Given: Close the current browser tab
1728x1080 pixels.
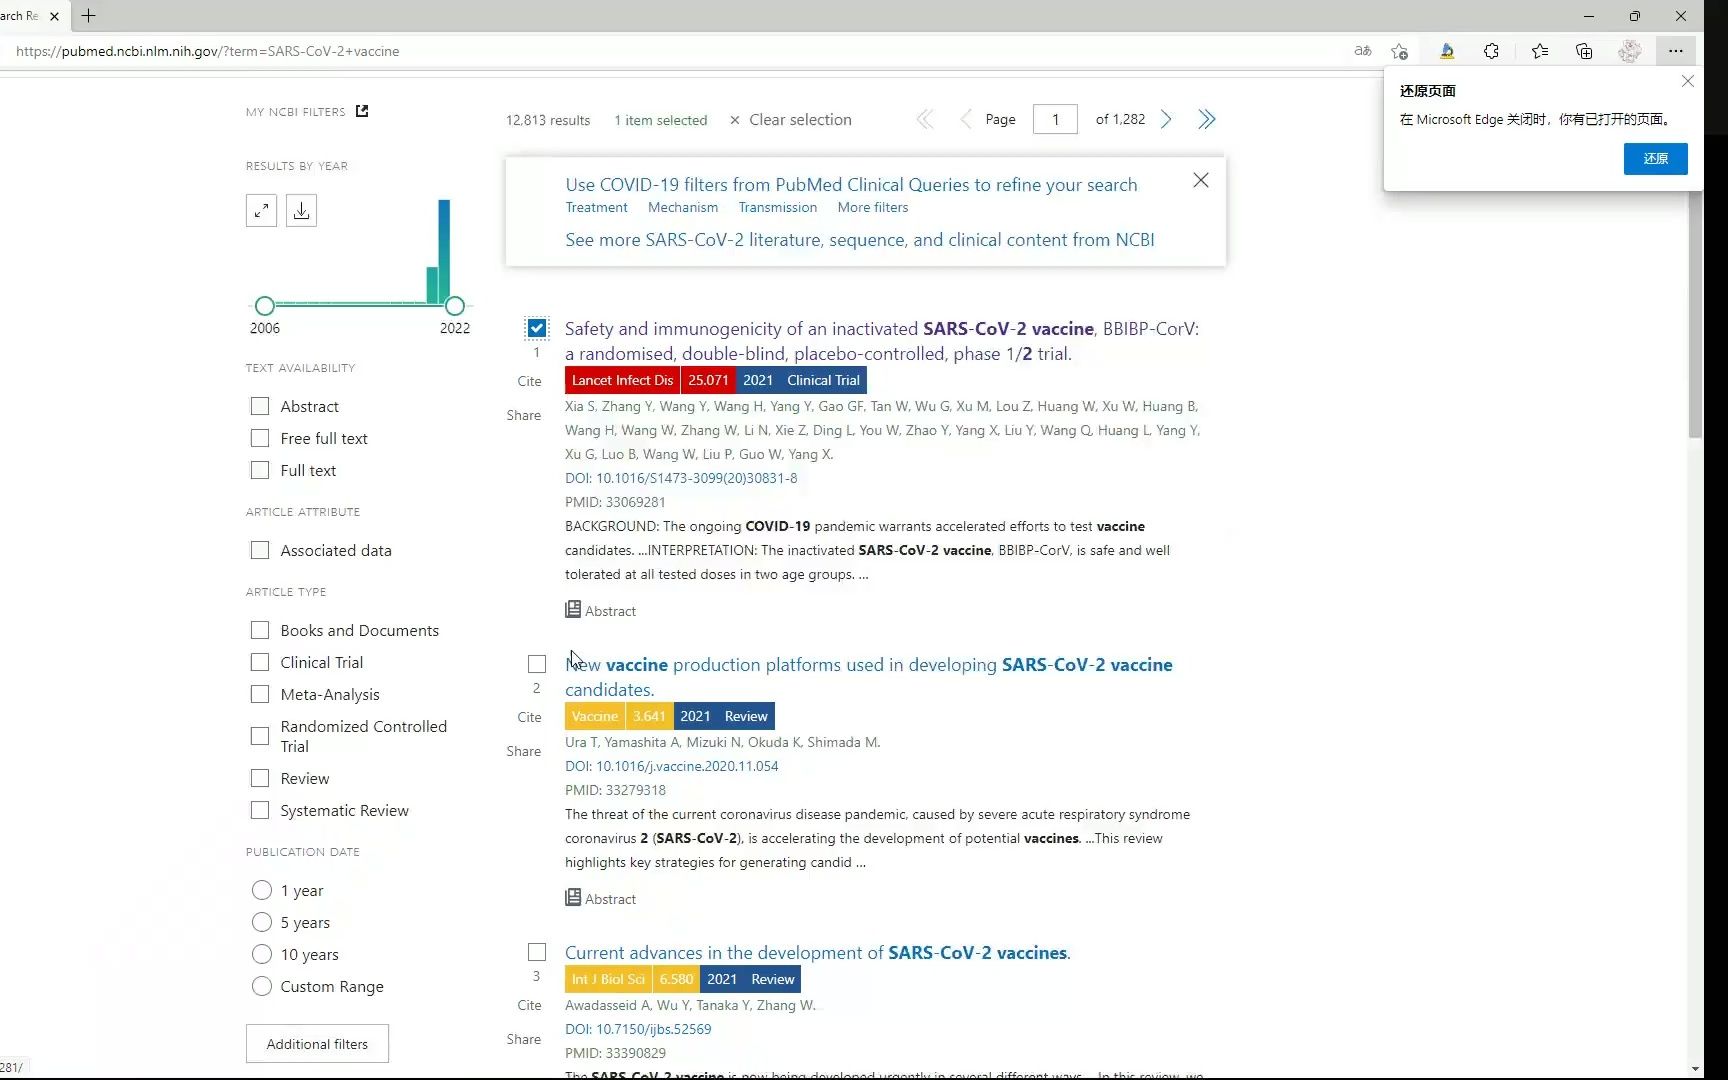Looking at the screenshot, I should [54, 16].
